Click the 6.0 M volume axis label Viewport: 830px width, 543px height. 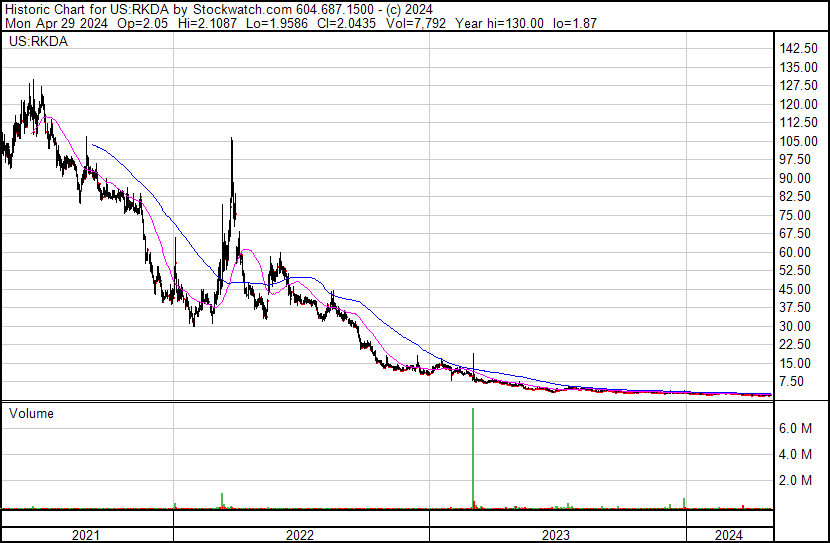pyautogui.click(x=799, y=428)
